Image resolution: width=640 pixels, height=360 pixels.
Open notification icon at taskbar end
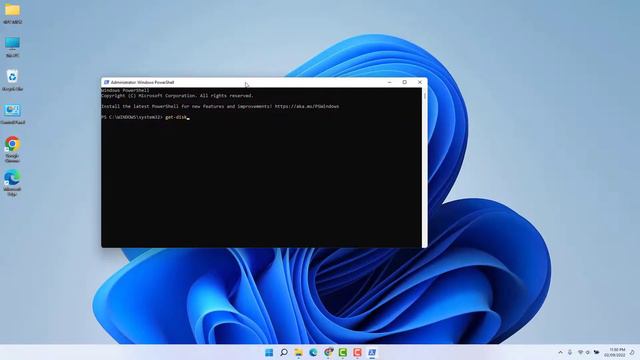click(632, 352)
